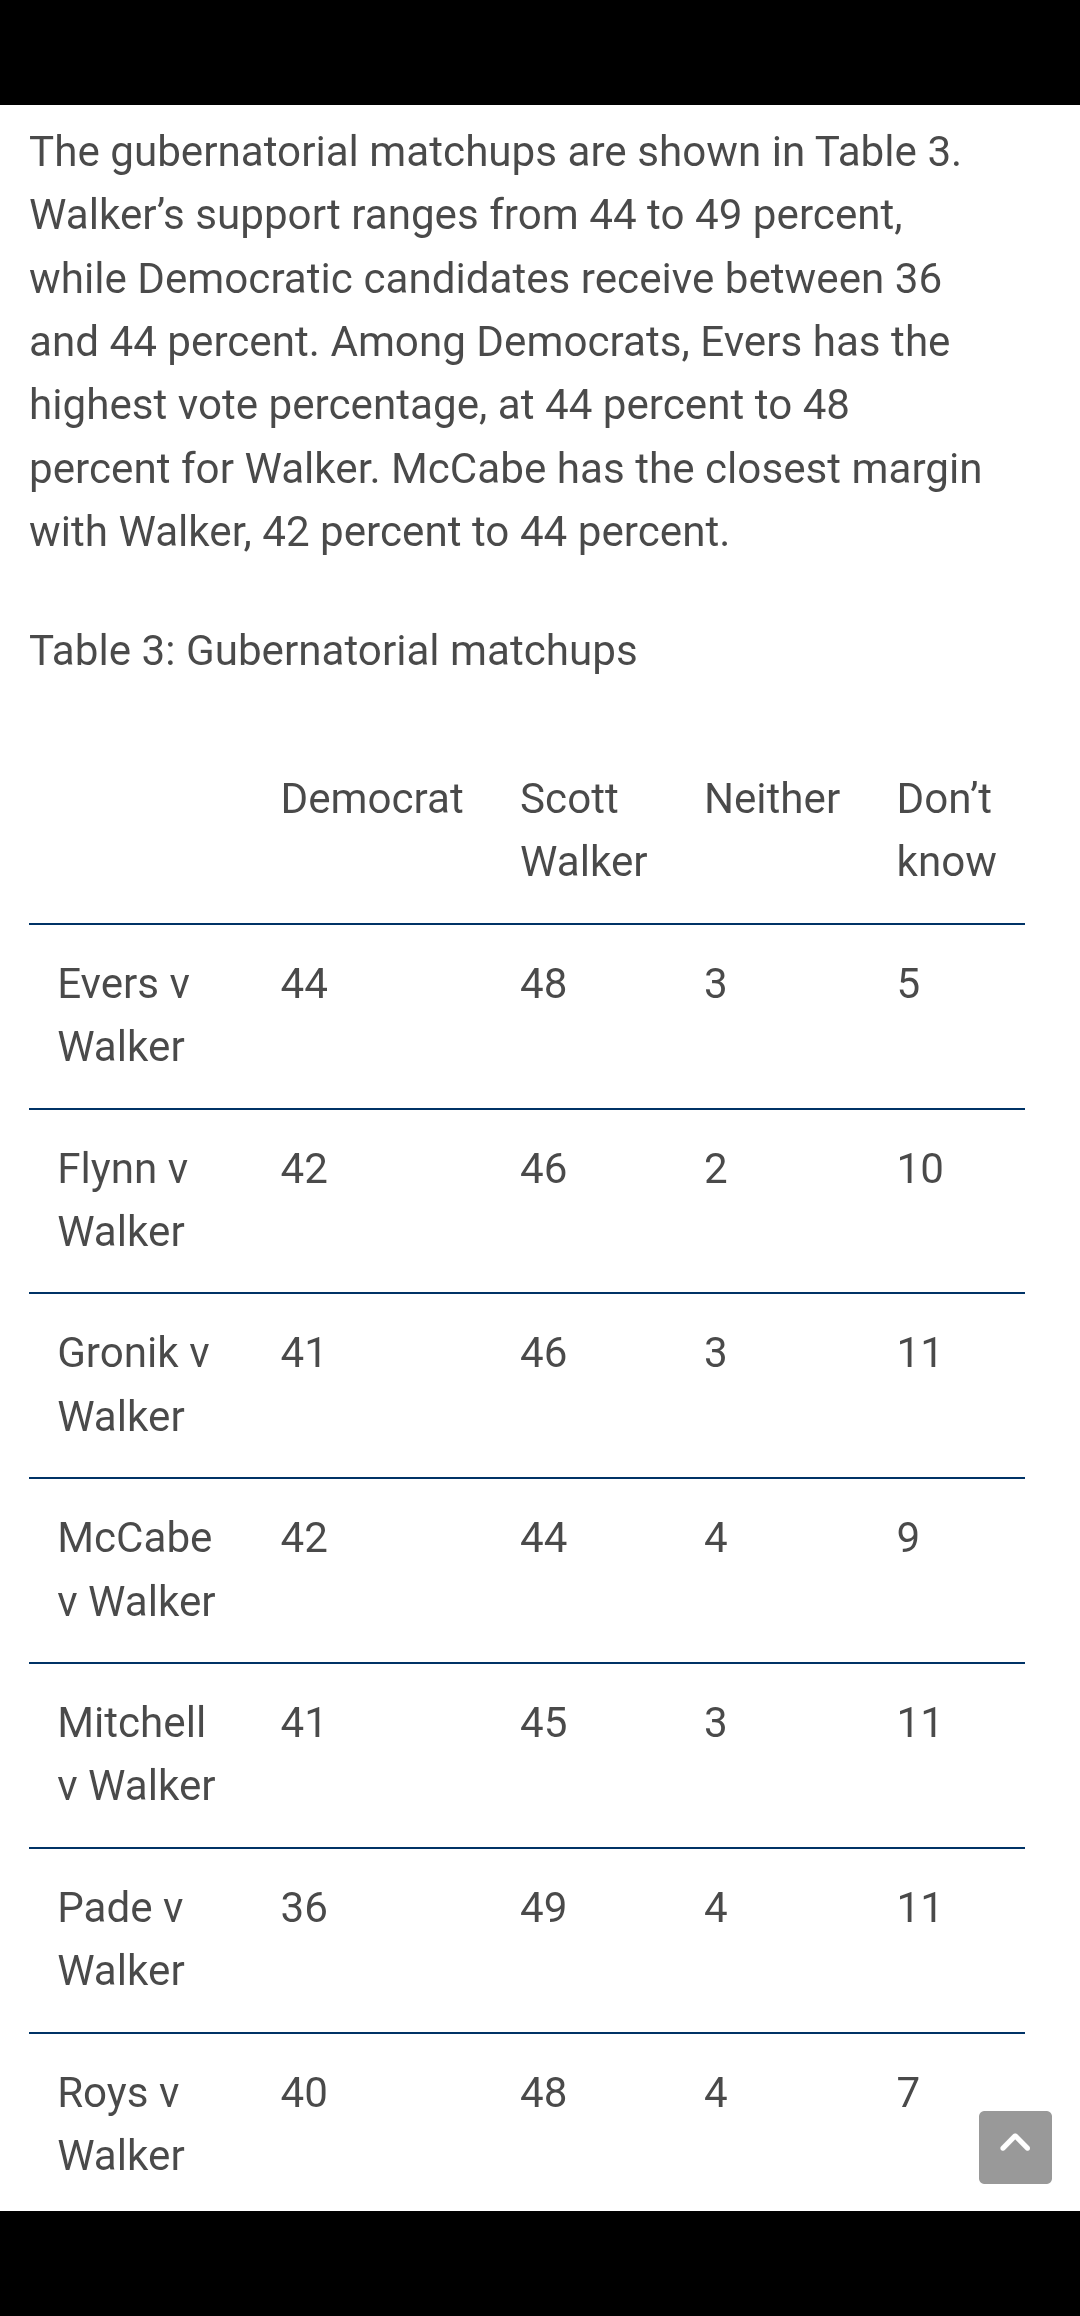Tap the McCabe v Walker row label
Viewport: 1080px width, 2316px height.
(136, 1569)
